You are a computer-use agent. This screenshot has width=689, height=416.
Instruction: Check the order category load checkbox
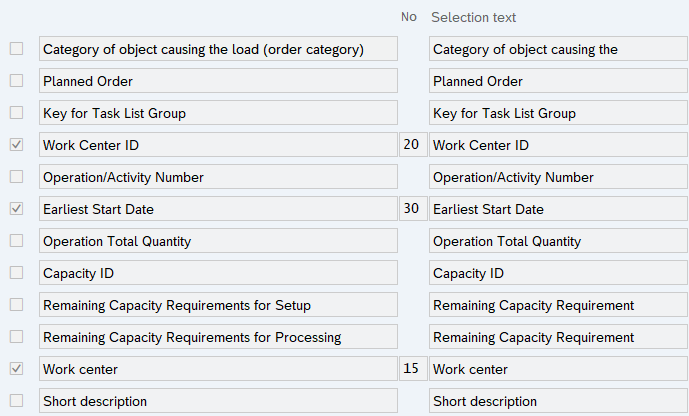(x=16, y=49)
